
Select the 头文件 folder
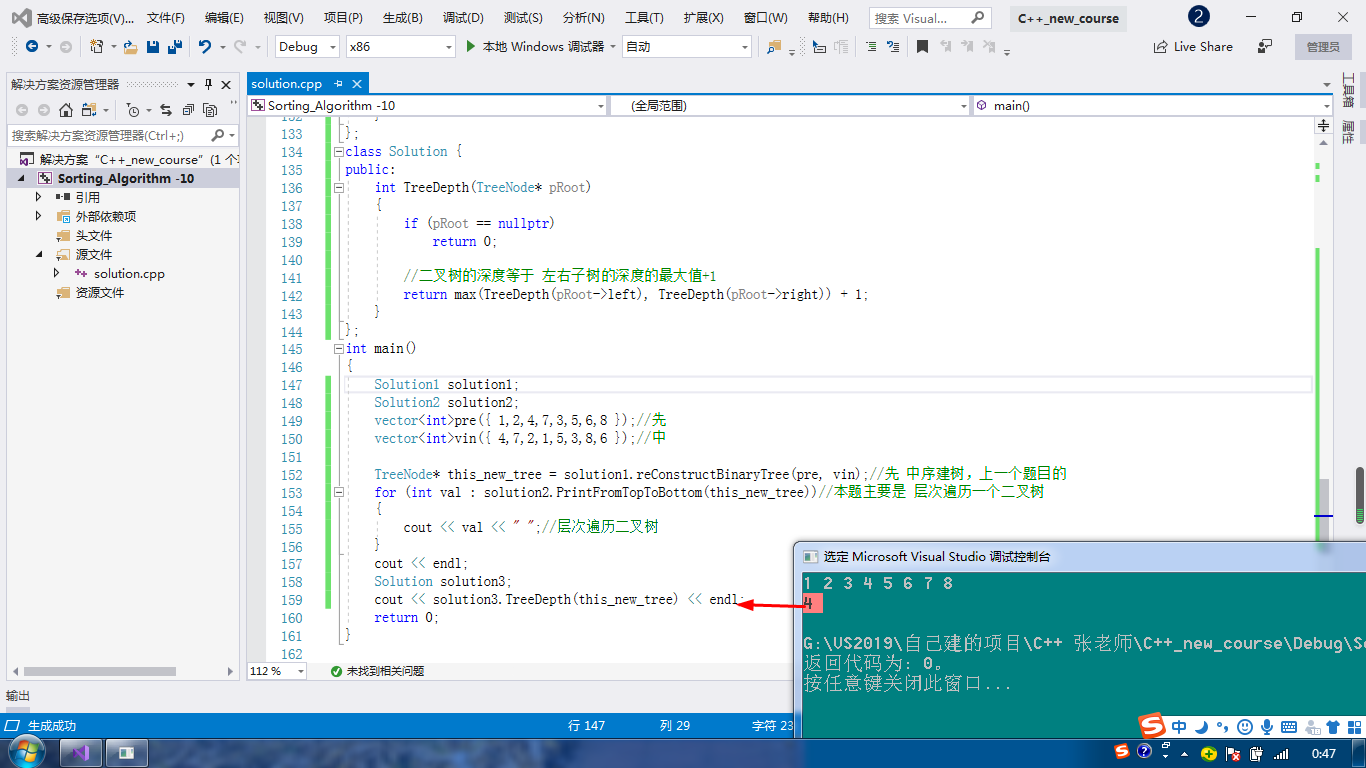(x=94, y=235)
